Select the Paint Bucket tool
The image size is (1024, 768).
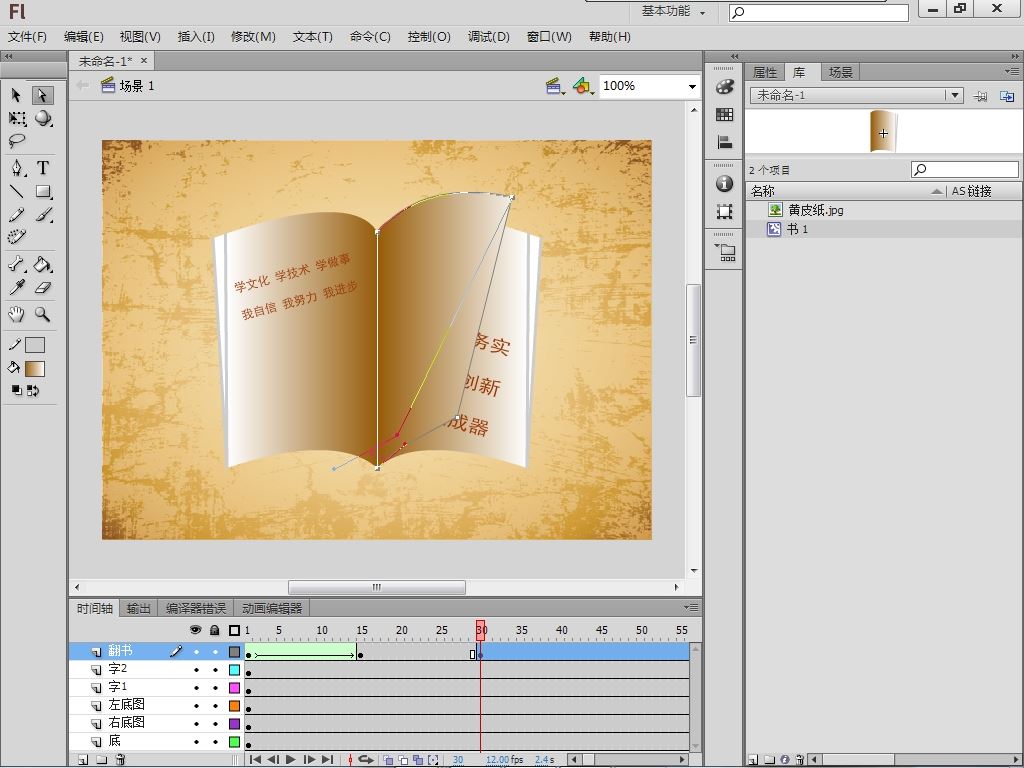[42, 264]
